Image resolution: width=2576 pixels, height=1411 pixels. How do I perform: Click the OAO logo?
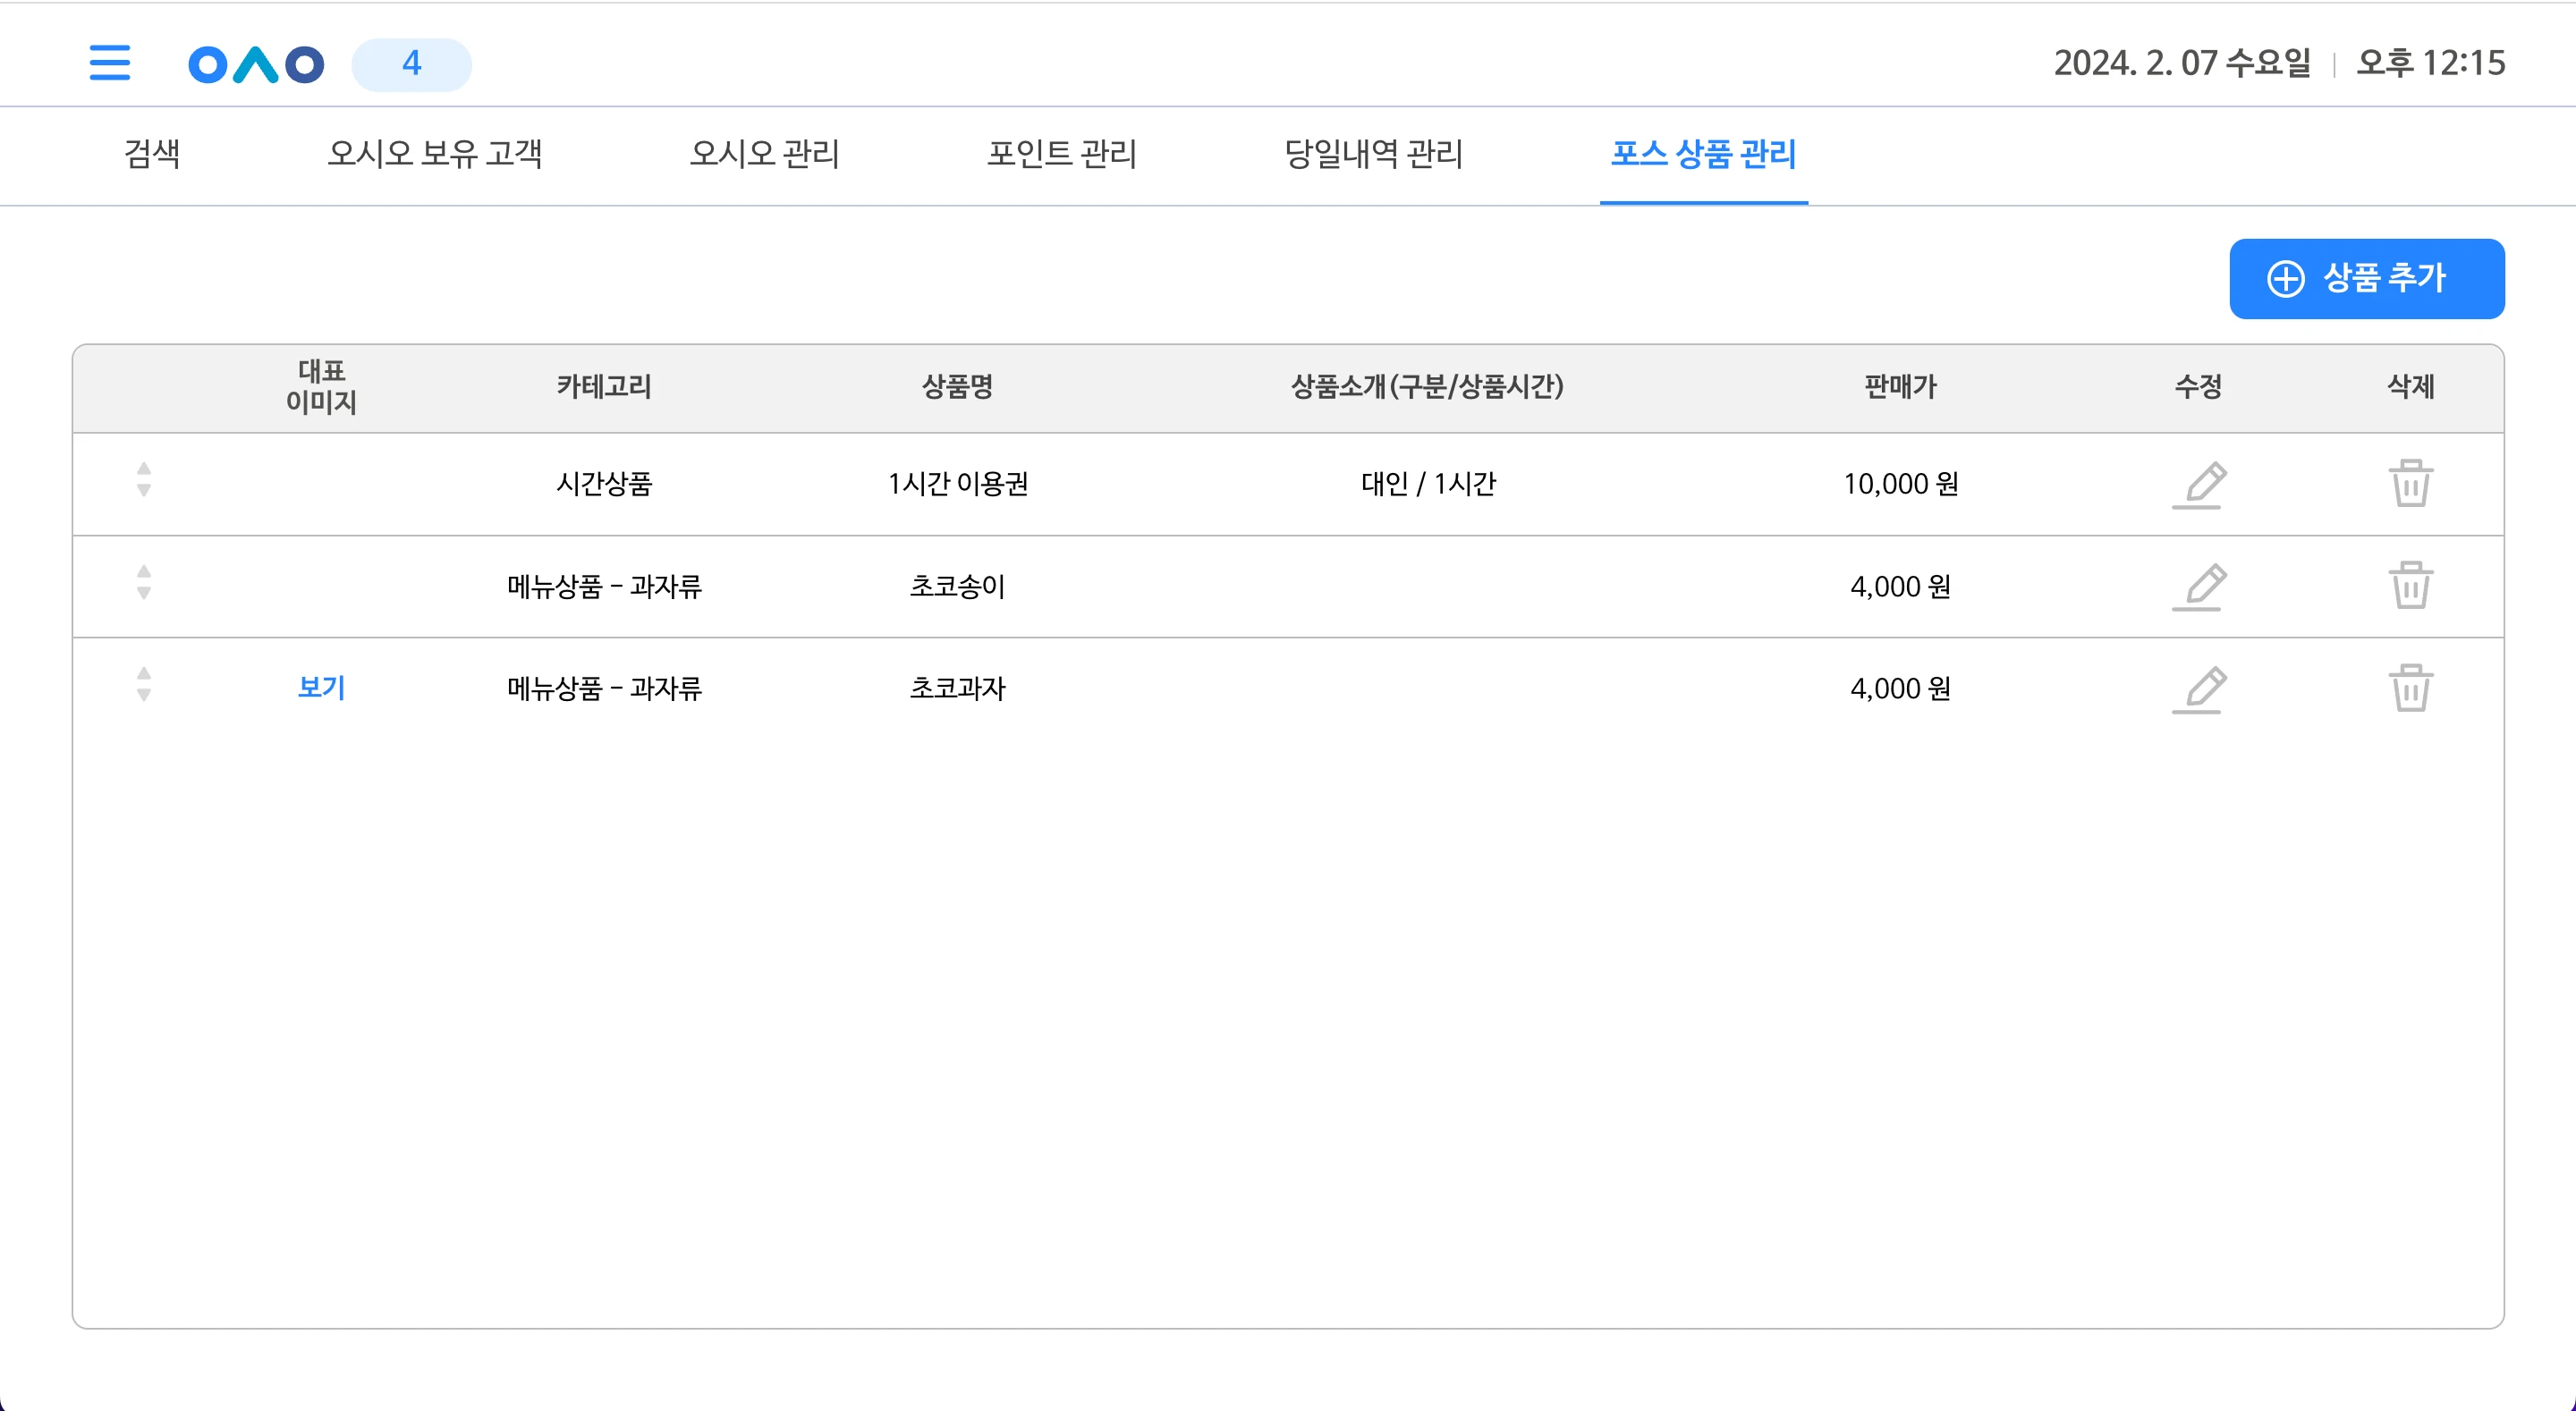(256, 65)
